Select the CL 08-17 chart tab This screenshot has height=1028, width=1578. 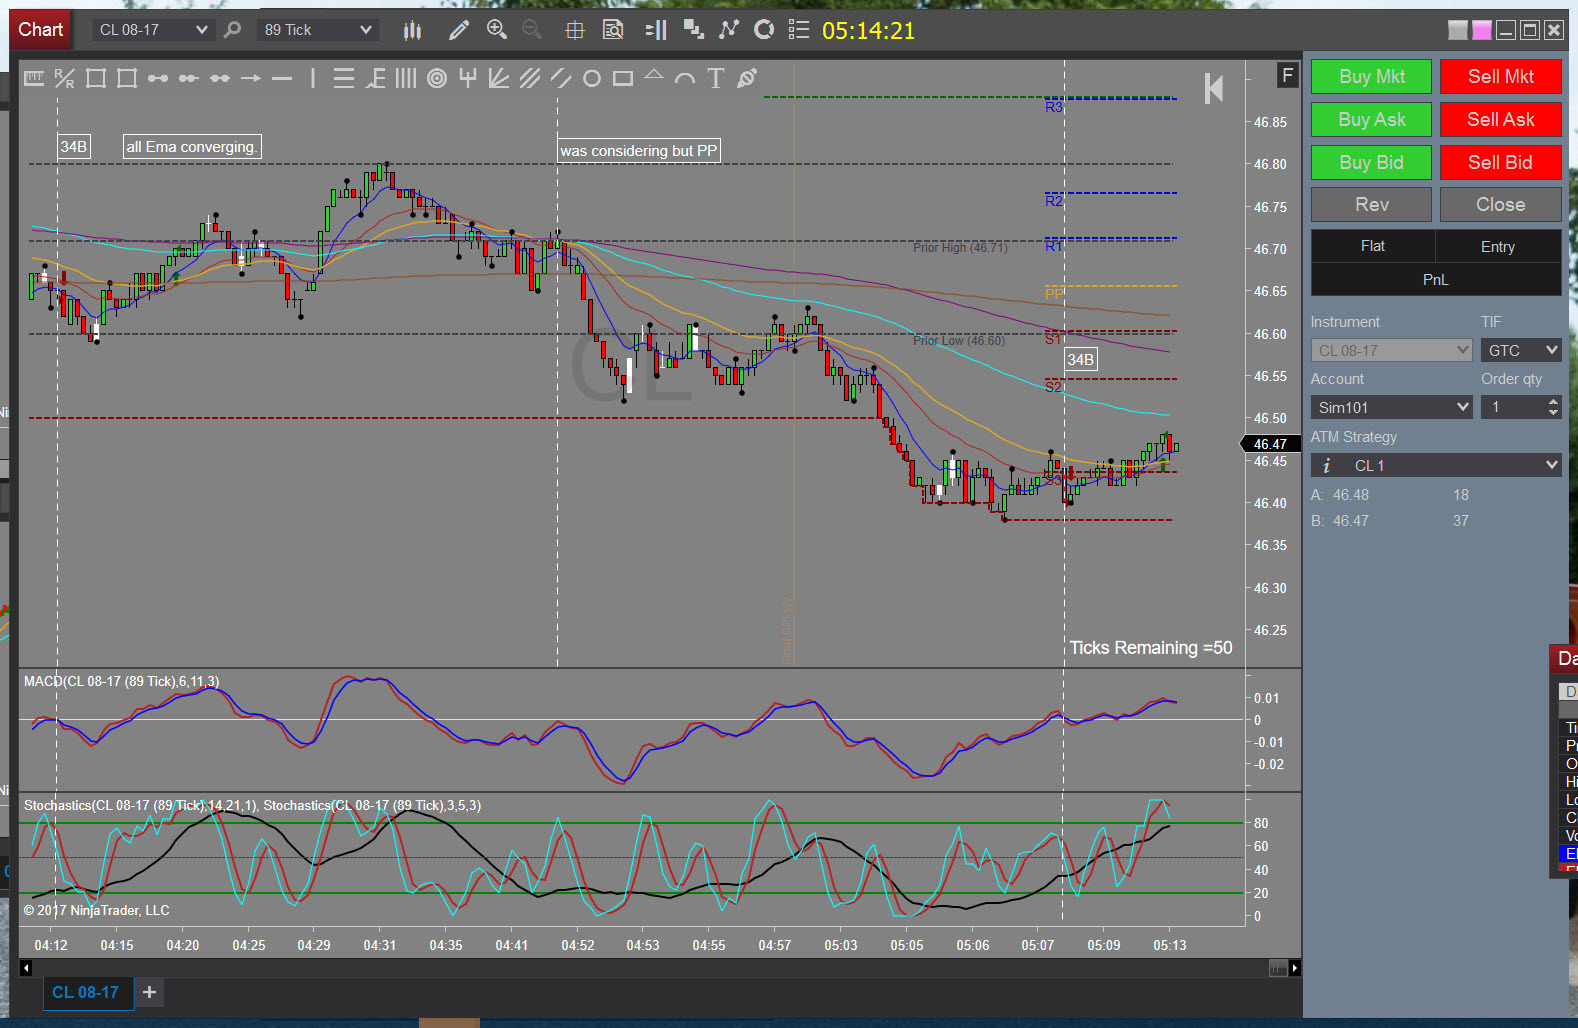86,992
